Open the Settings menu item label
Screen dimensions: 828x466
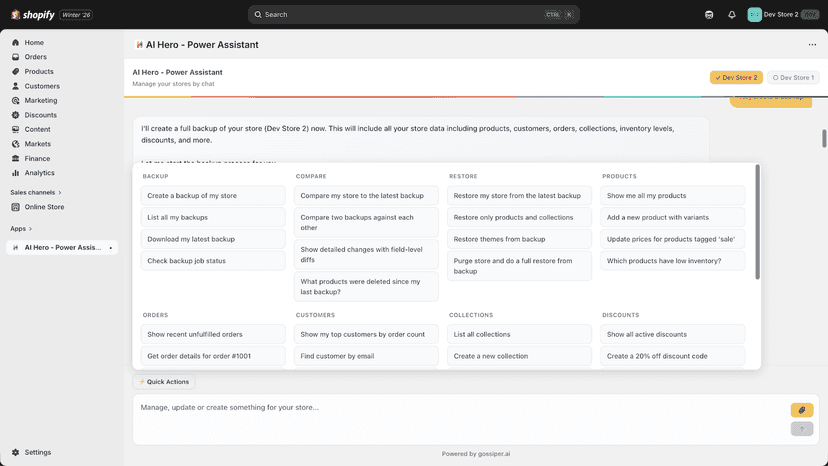click(37, 452)
